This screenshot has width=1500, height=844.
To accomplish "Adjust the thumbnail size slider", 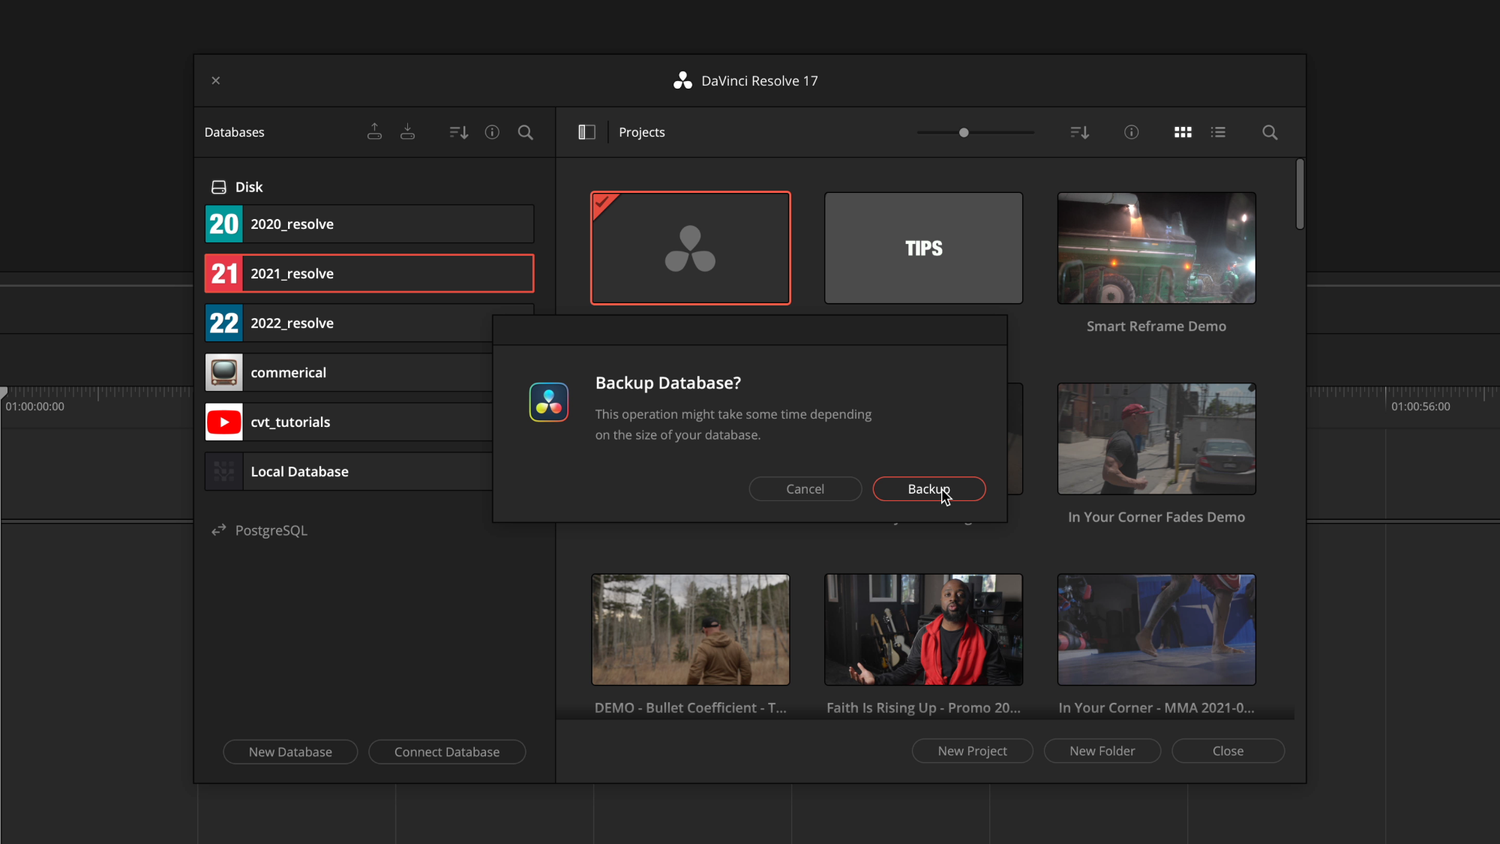I will [963, 131].
